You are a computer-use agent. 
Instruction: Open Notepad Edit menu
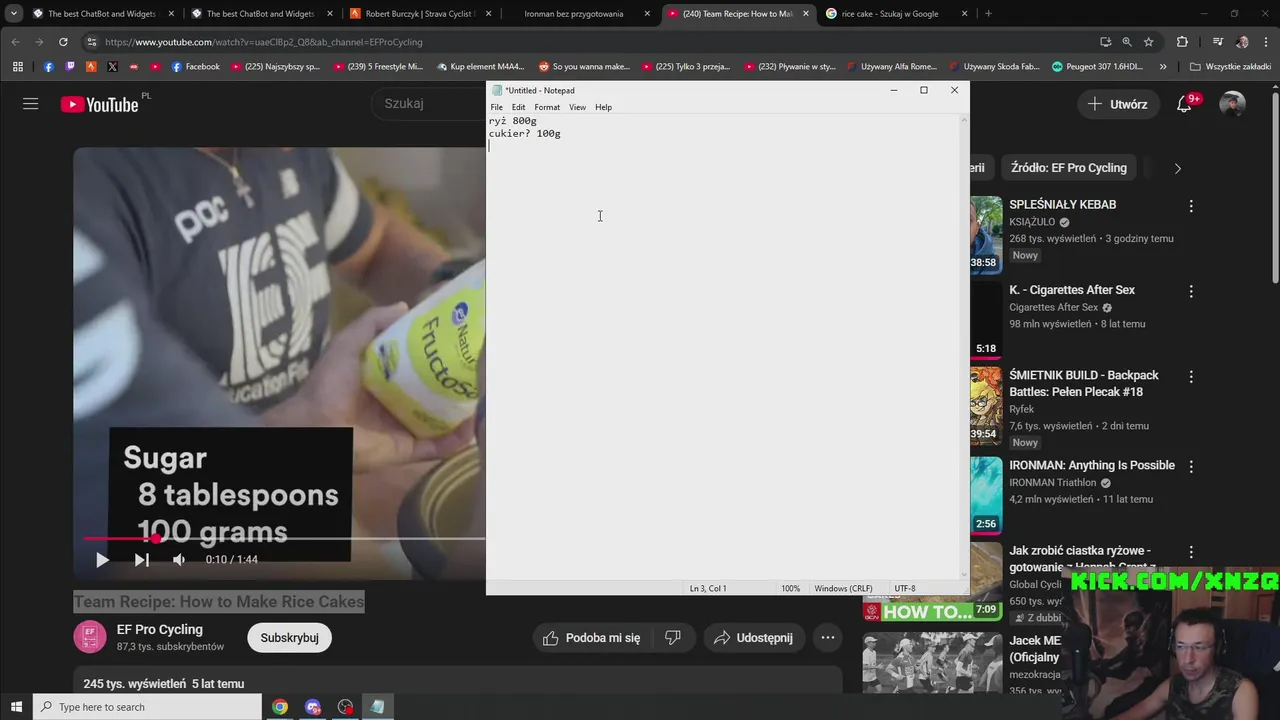point(518,107)
